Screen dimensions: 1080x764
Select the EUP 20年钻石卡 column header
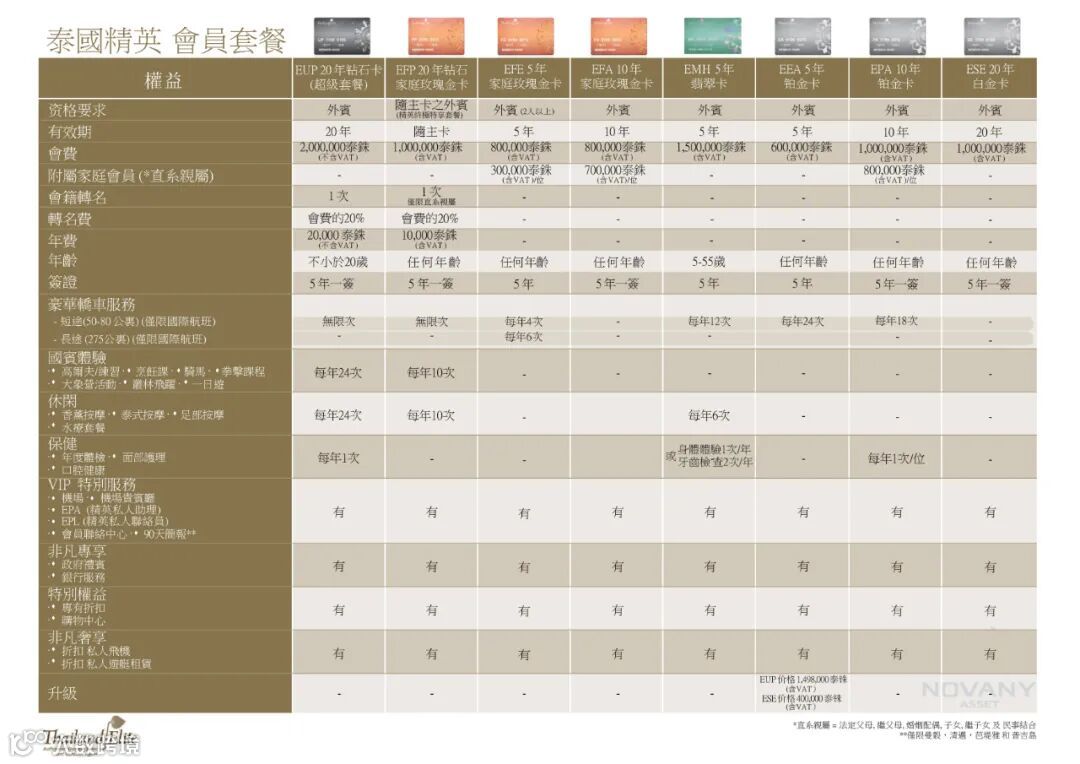[x=338, y=78]
